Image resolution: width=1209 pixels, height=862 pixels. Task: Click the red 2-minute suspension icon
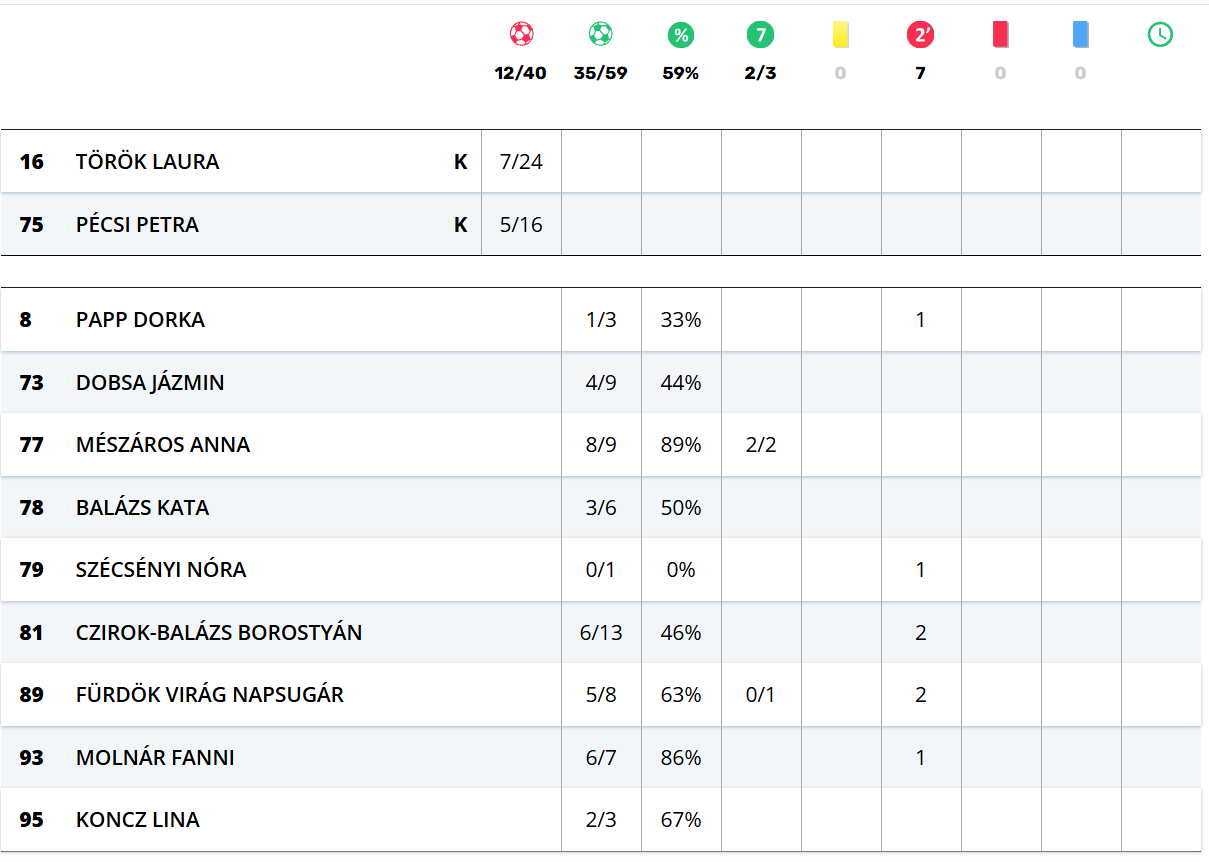pos(920,36)
